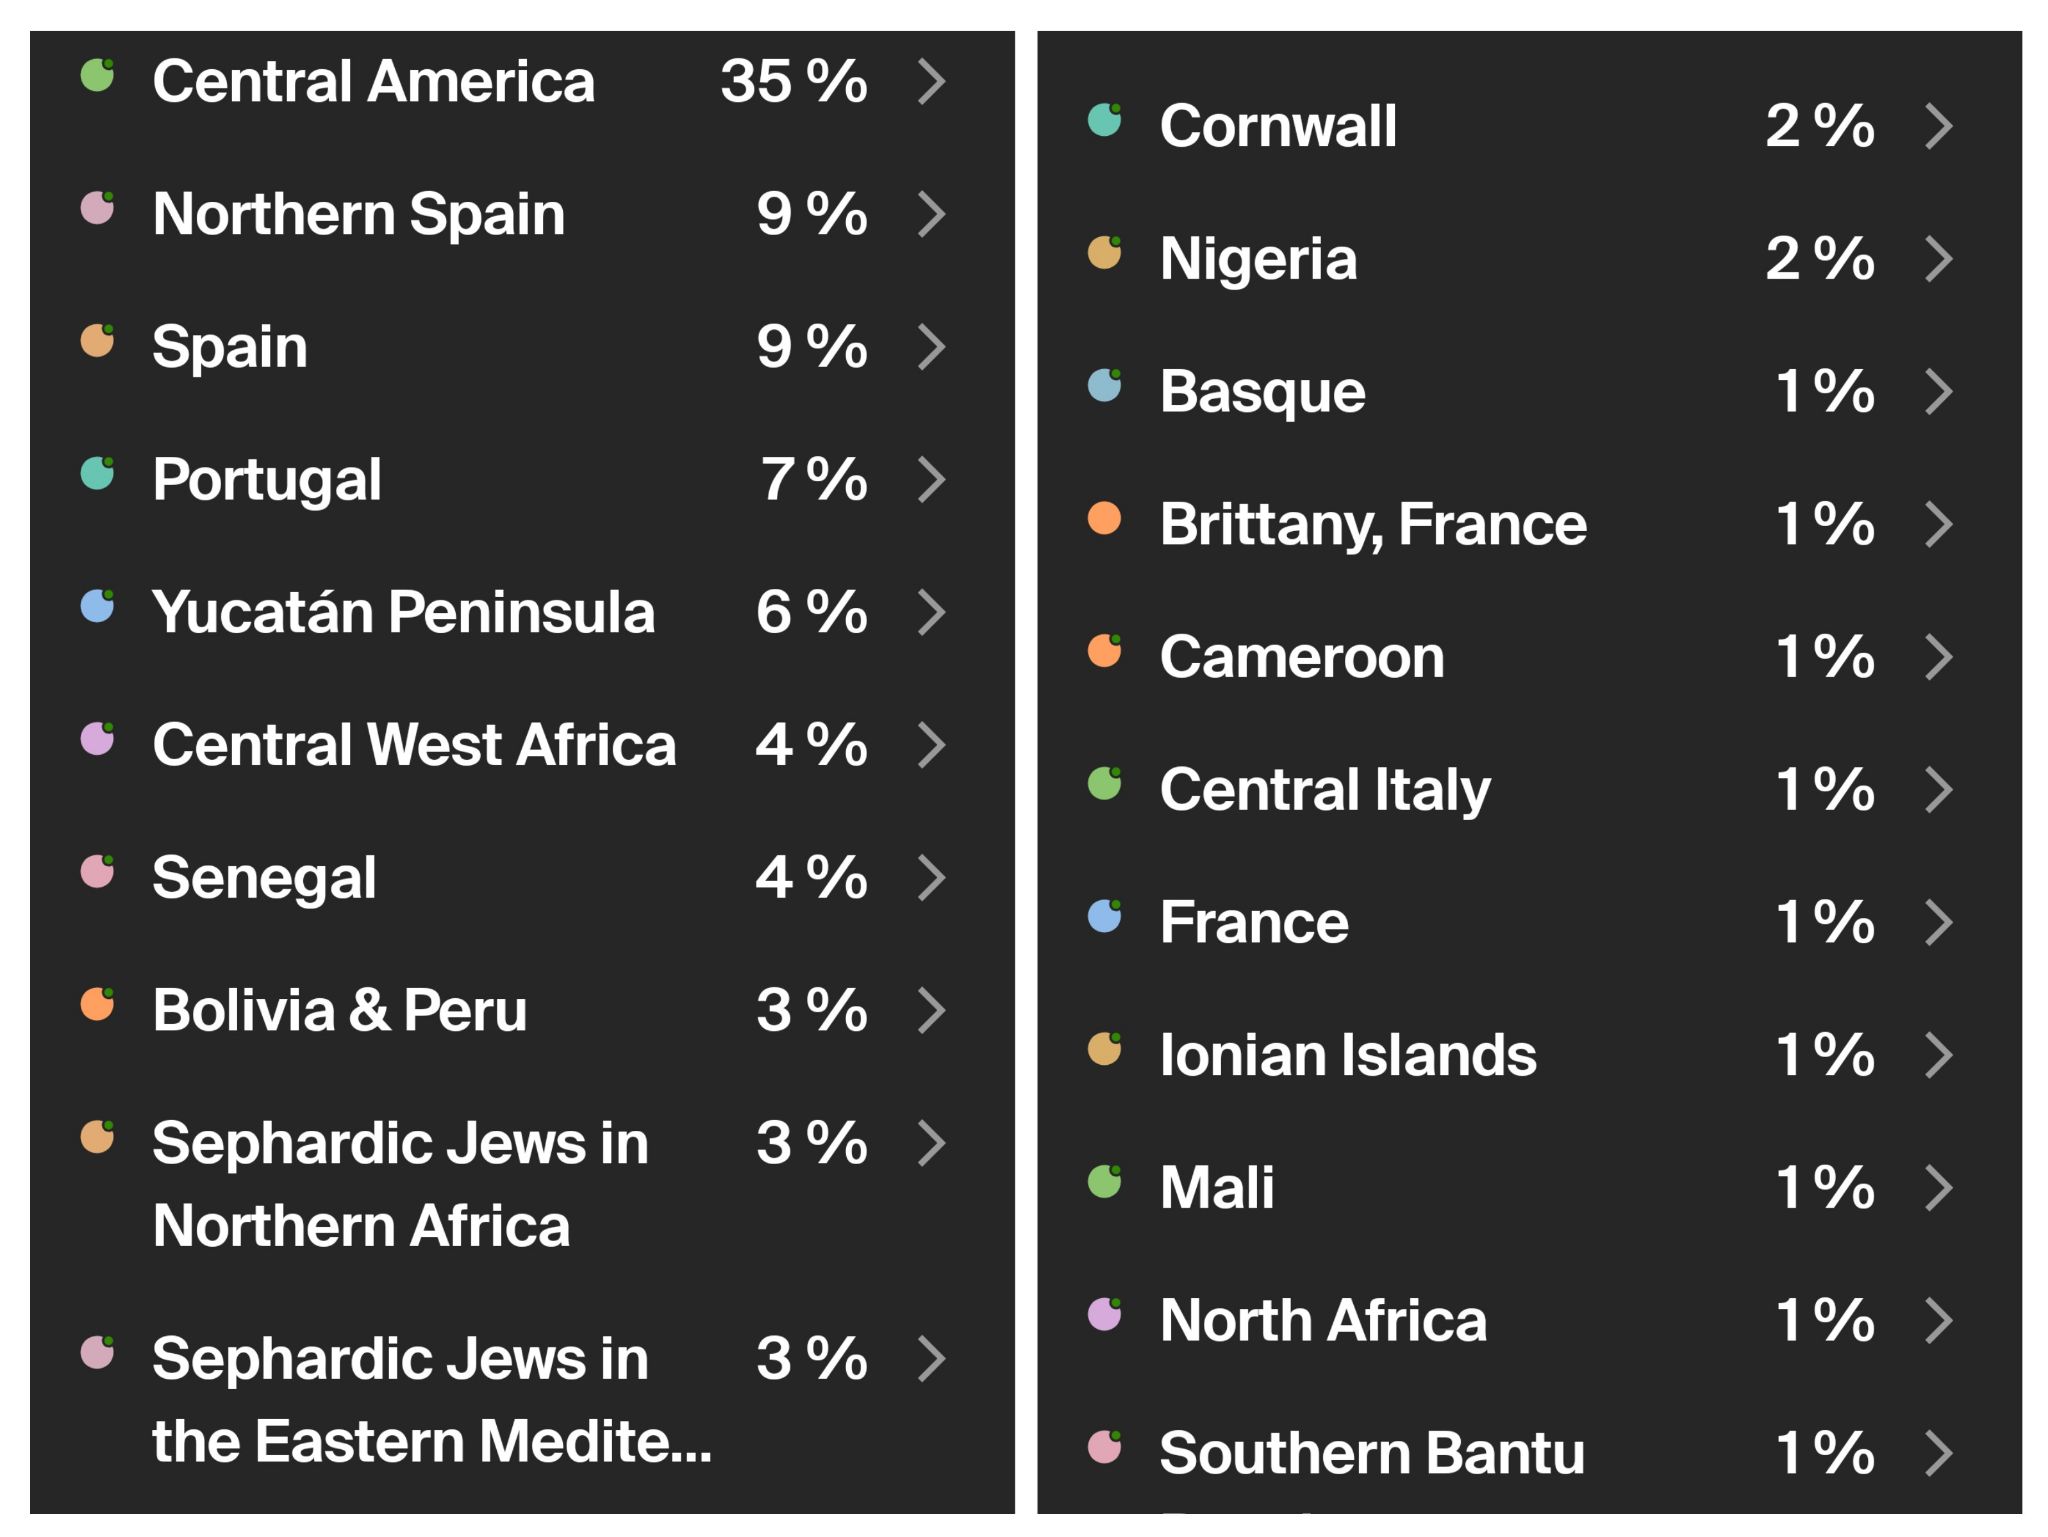Expand the Basque row chevron
Screen dimensions: 2048x1537
point(1939,391)
